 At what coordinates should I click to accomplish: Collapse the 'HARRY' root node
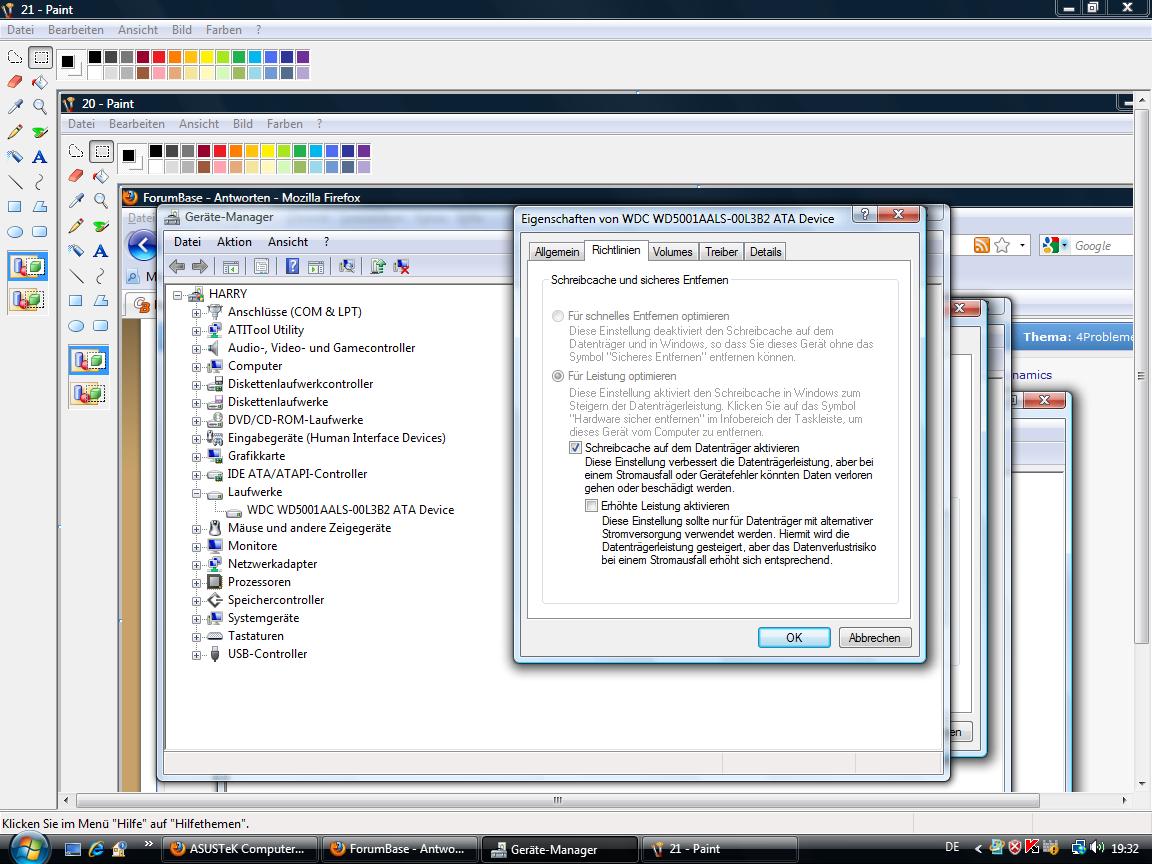coord(177,295)
